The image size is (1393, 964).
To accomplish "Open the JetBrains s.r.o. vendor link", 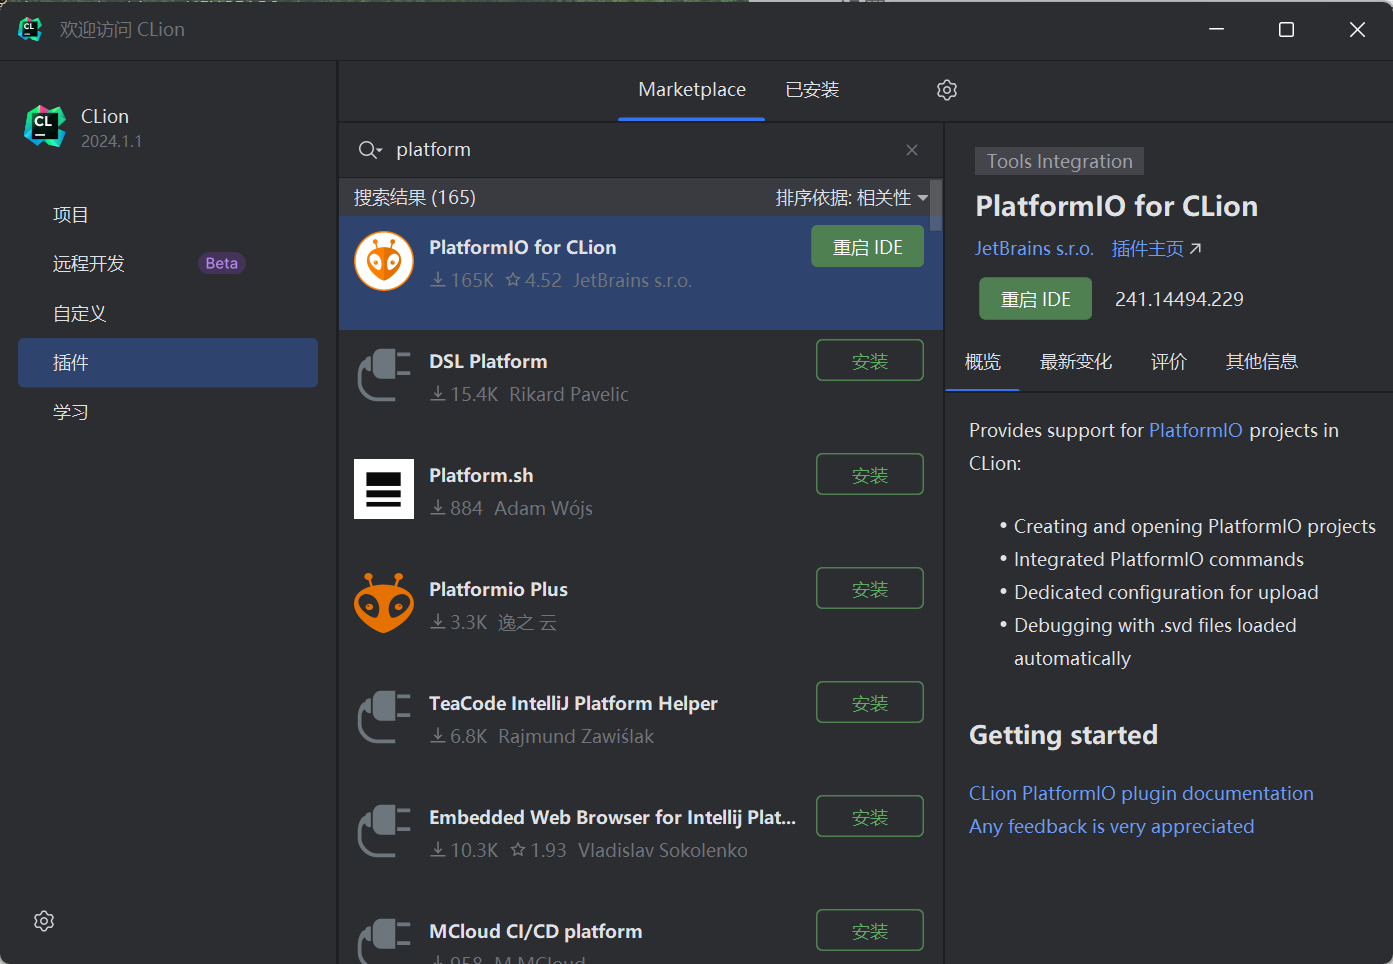I will tap(1034, 249).
